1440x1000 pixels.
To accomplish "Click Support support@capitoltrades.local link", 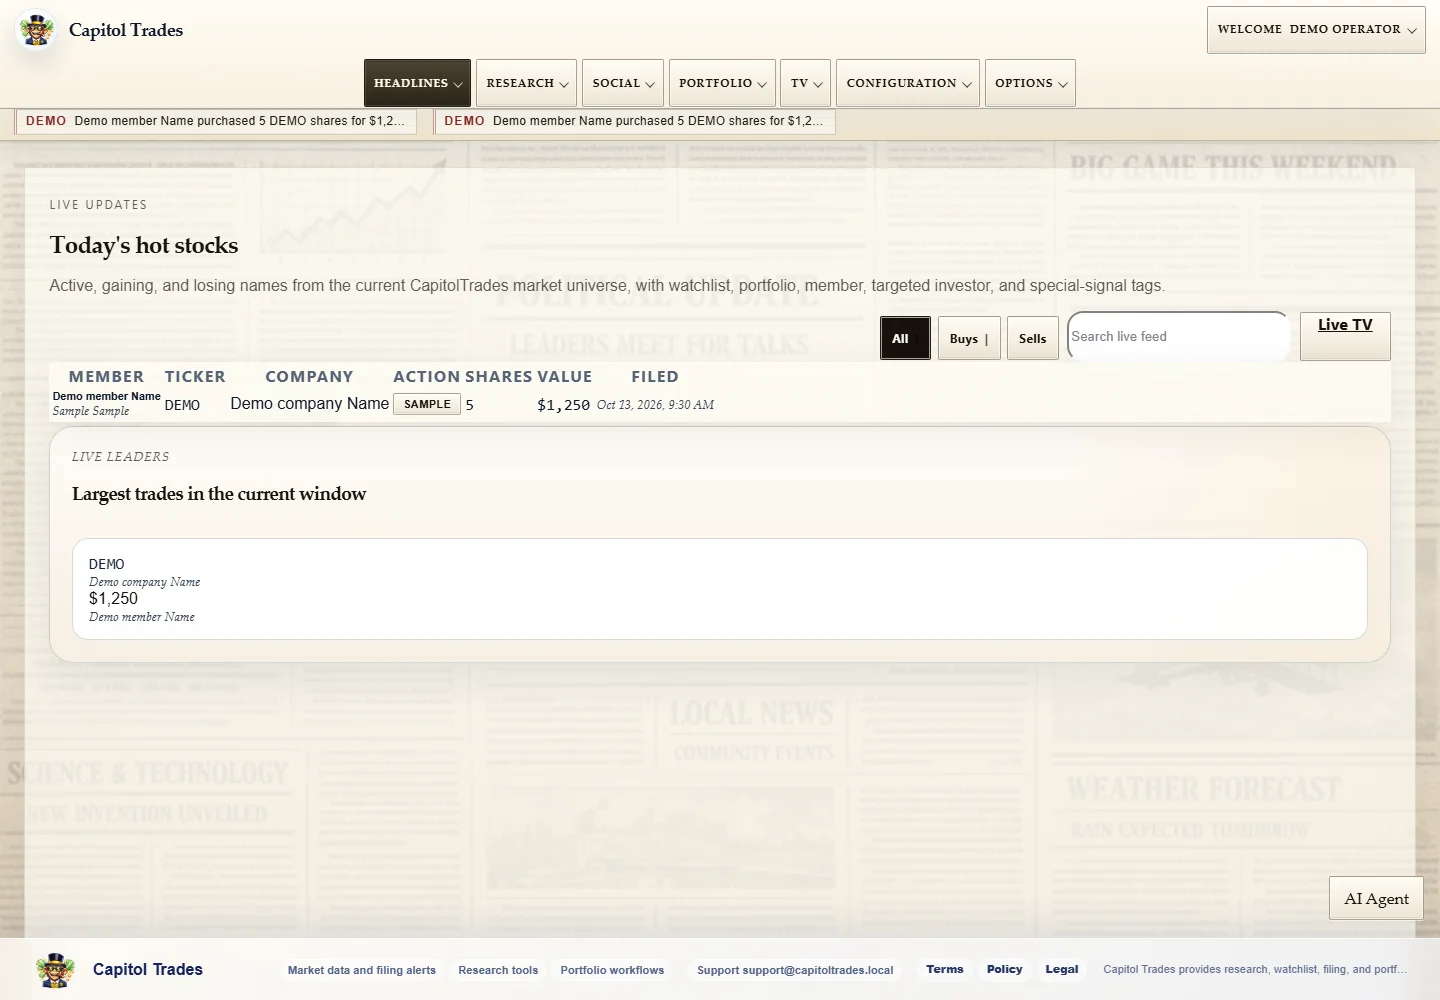I will tap(795, 970).
